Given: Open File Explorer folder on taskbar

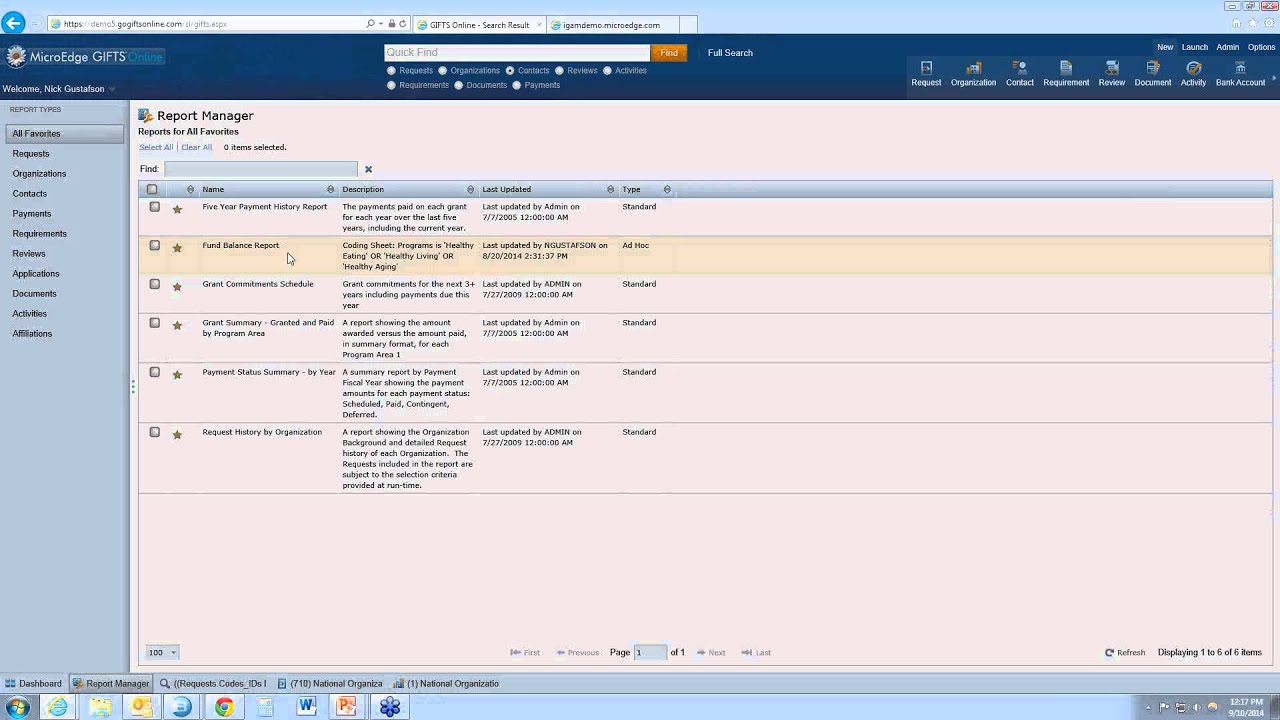Looking at the screenshot, I should pyautogui.click(x=100, y=707).
